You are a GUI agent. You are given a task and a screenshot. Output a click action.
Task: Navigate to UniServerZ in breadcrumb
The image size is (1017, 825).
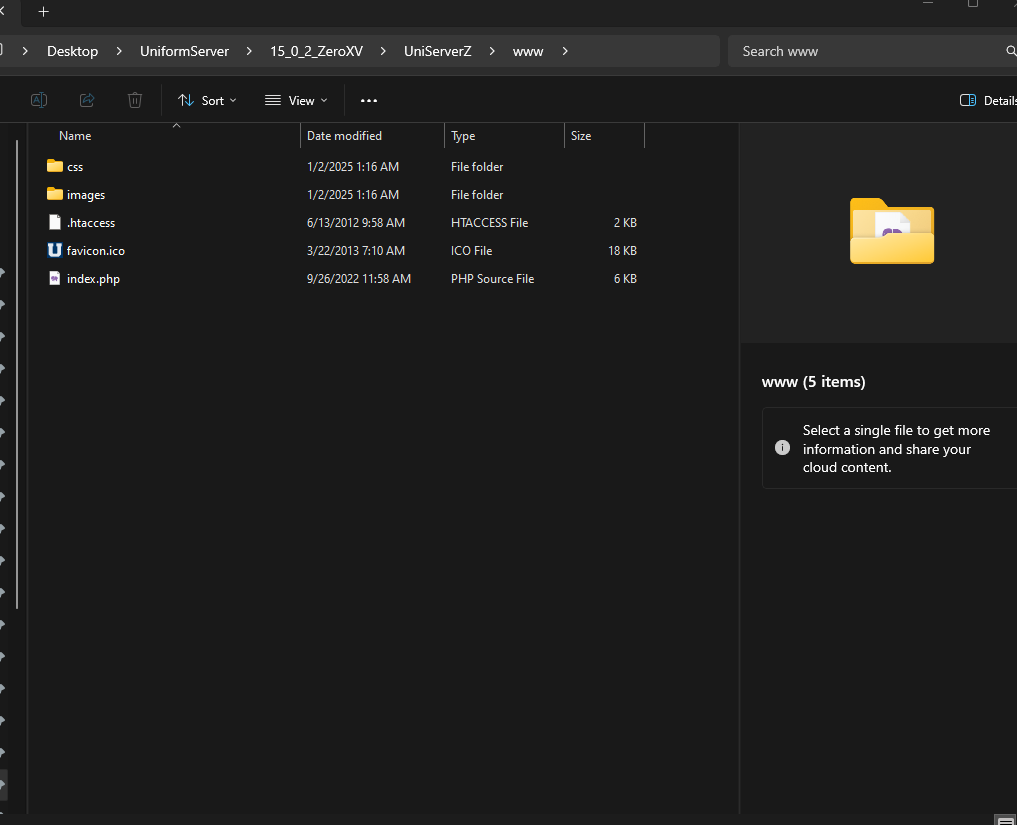pyautogui.click(x=438, y=51)
